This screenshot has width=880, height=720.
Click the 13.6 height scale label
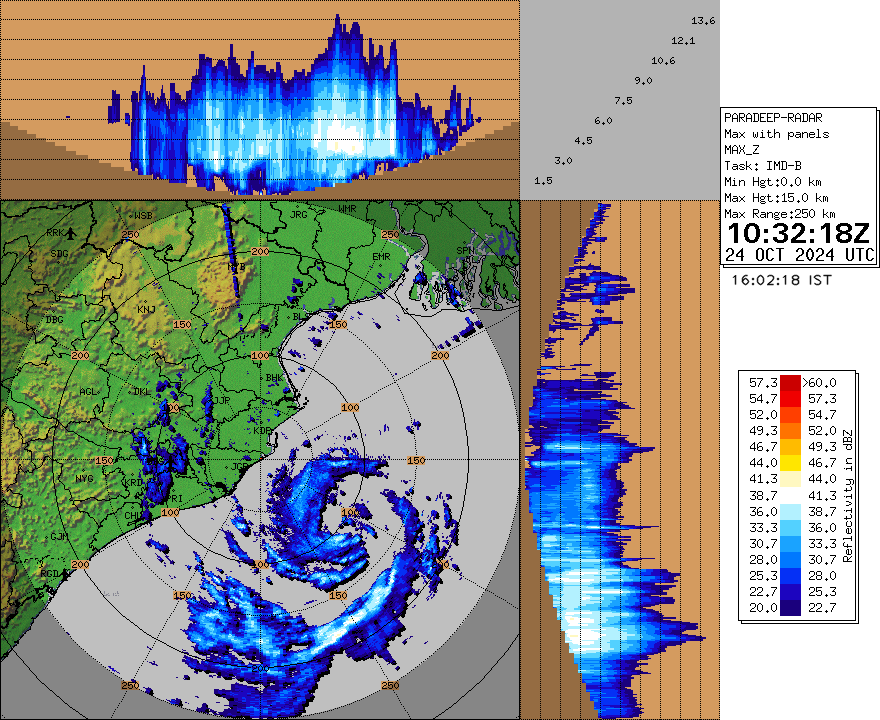[x=703, y=21]
